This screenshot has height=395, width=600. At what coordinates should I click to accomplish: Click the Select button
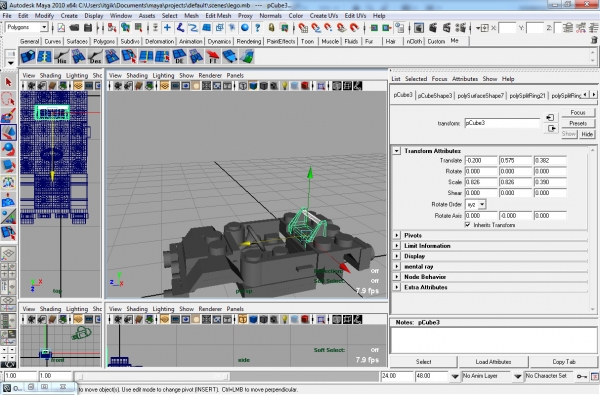point(424,362)
